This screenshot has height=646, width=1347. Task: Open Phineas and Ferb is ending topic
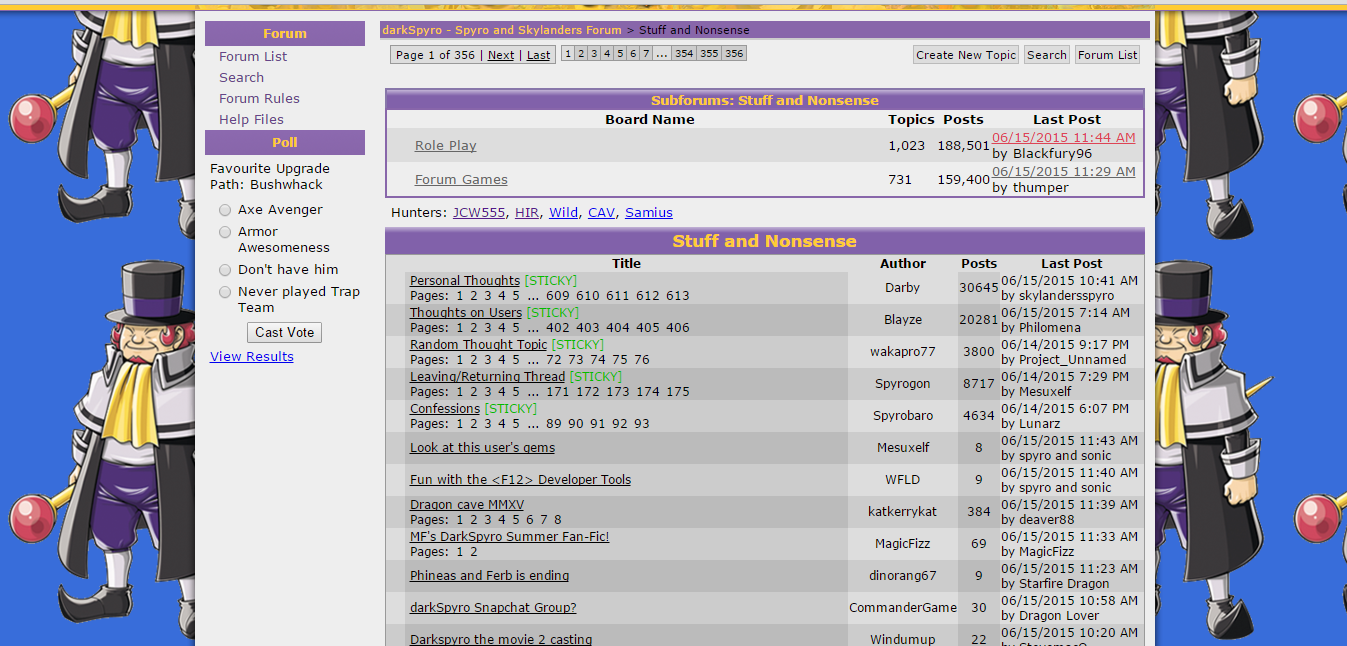click(489, 576)
